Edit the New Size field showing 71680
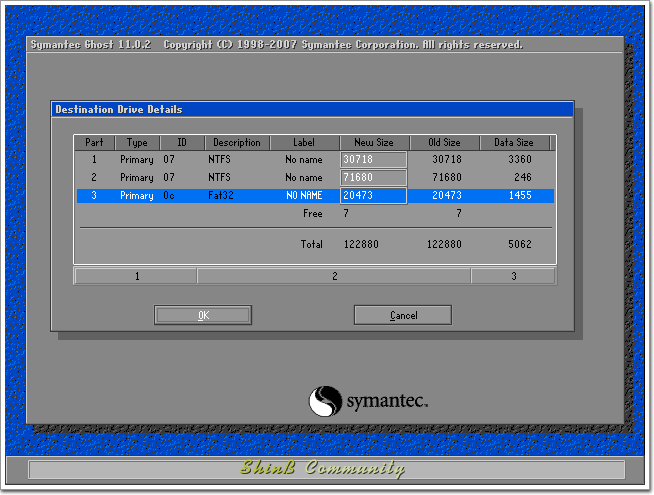 (x=374, y=177)
